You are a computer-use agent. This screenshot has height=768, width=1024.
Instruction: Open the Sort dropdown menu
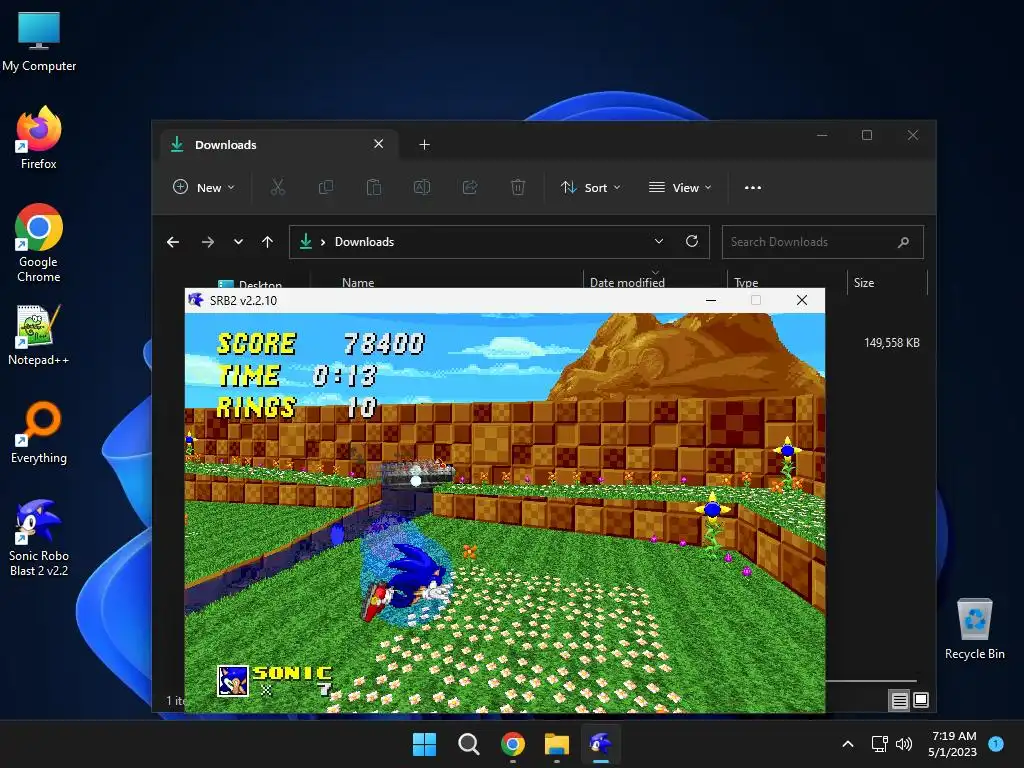click(590, 187)
